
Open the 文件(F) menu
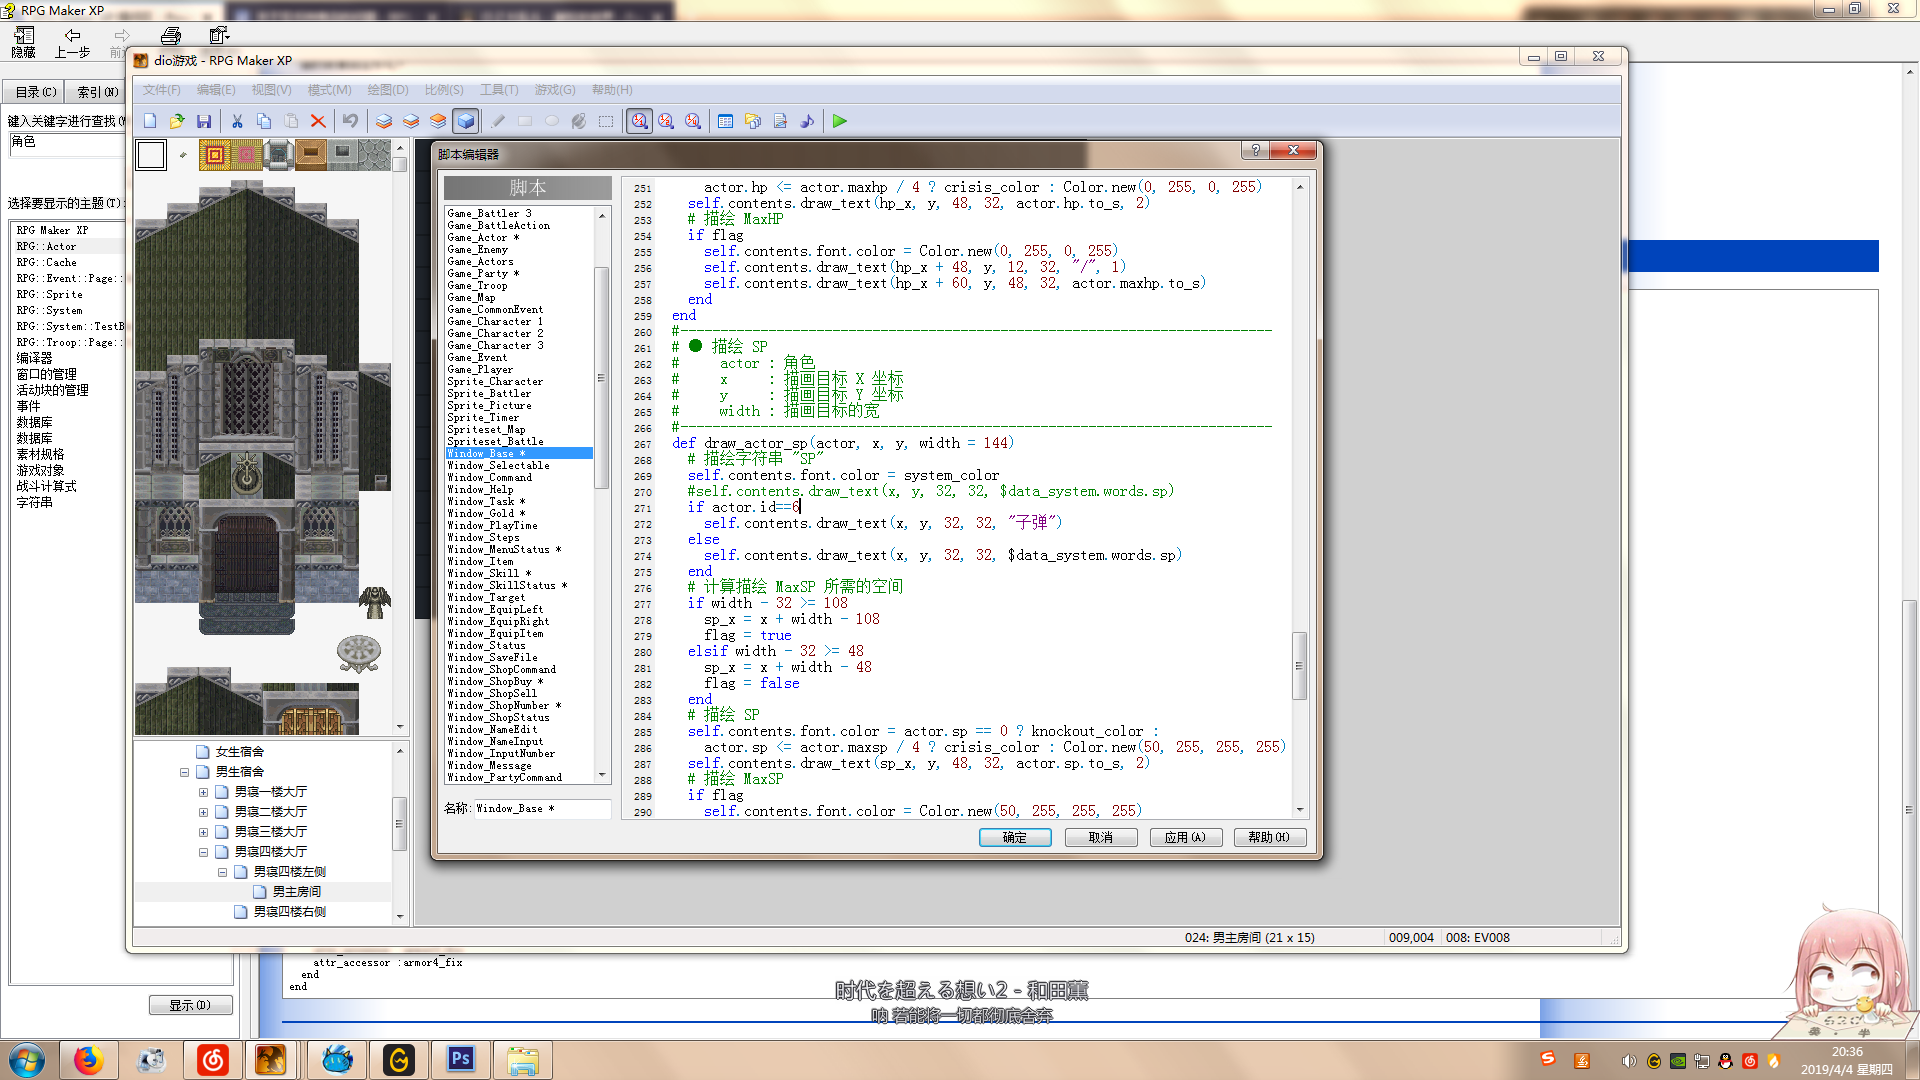point(161,90)
